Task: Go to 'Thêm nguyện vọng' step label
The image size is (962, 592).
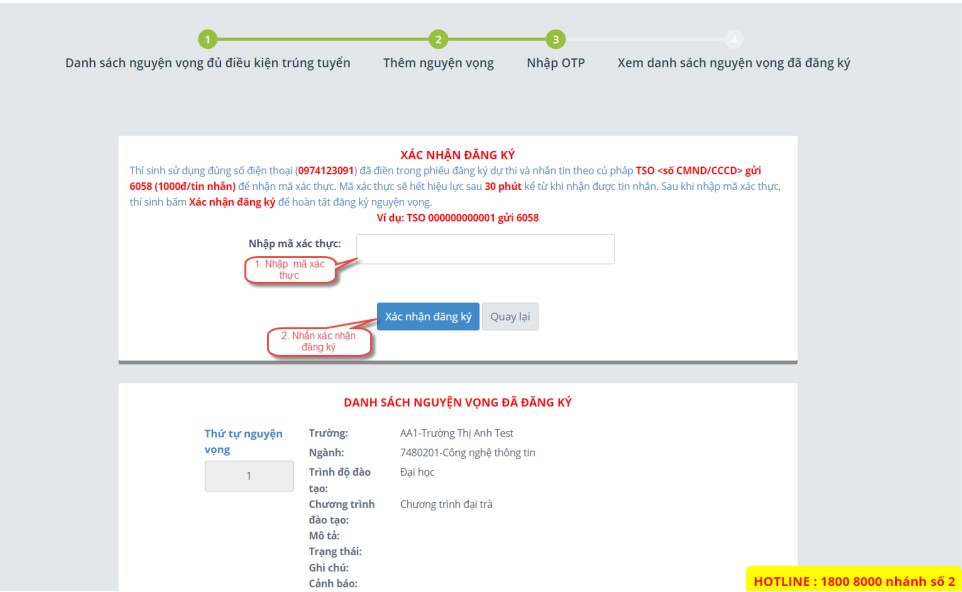Action: tap(438, 63)
